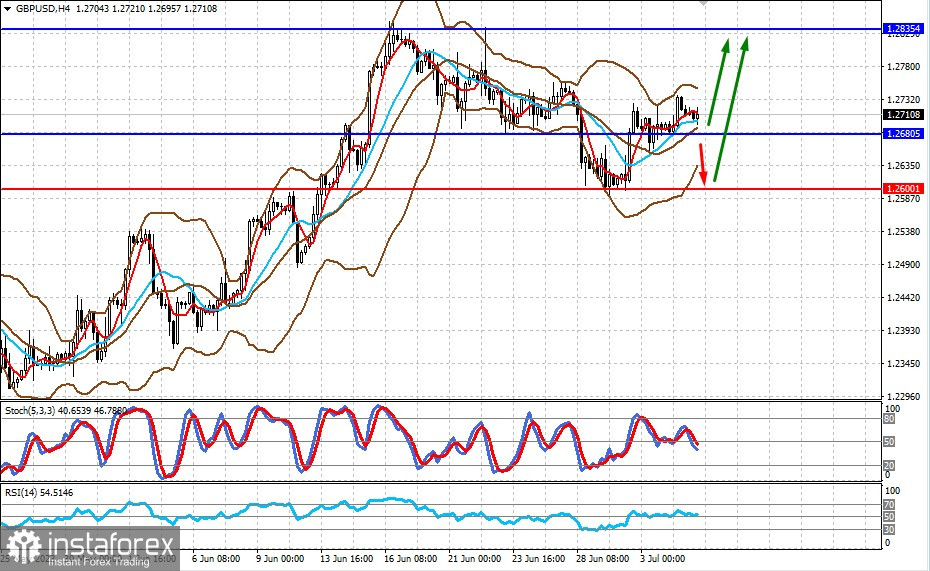The image size is (930, 571).
Task: Click the 1.24900 price axis value
Action: coord(903,264)
